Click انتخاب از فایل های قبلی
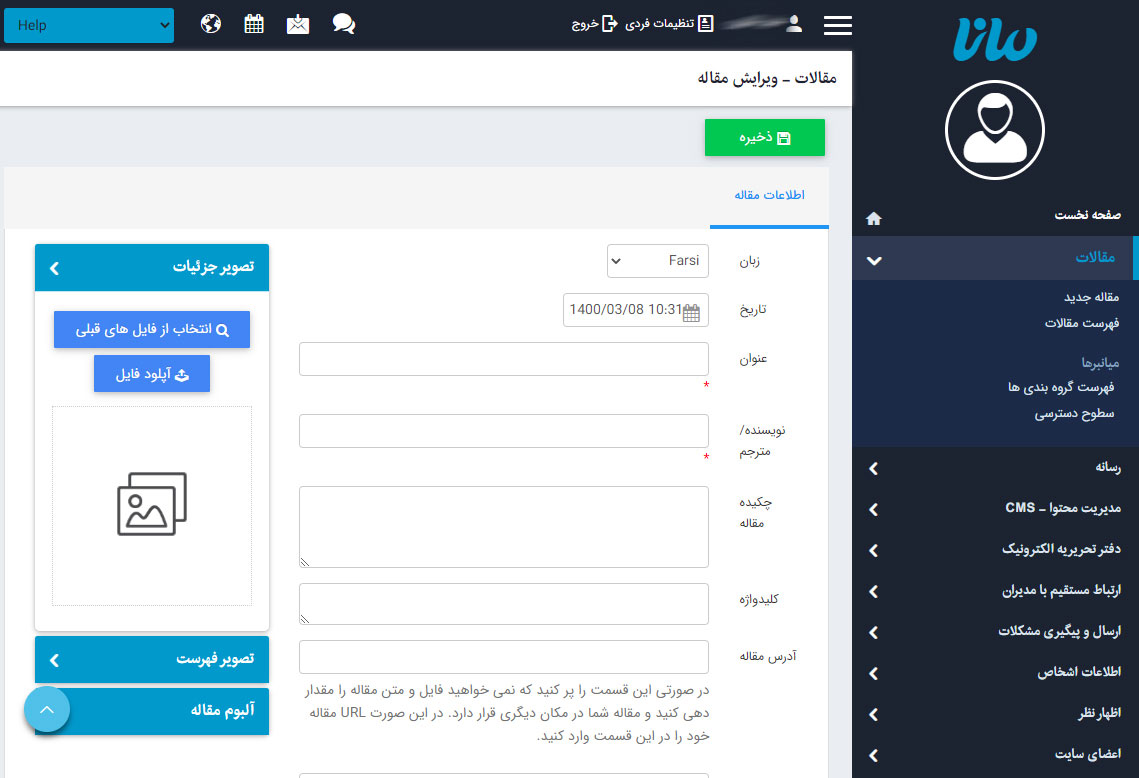Screen dimensions: 1139x778 click(151, 329)
